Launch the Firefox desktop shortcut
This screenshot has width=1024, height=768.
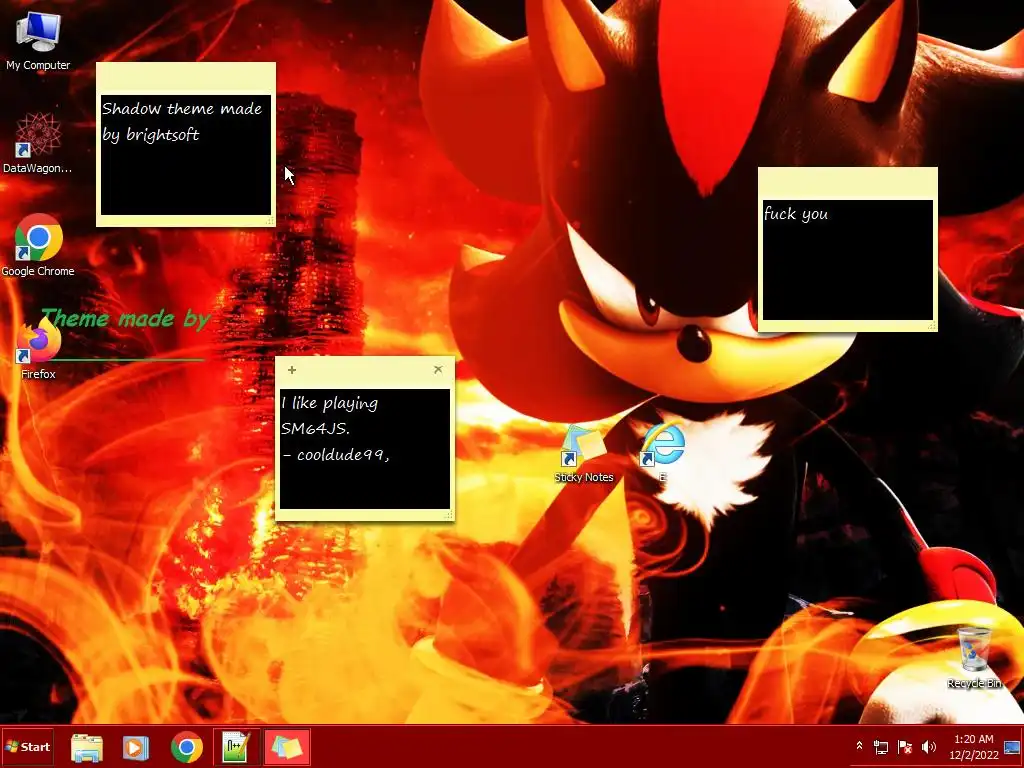tap(38, 349)
